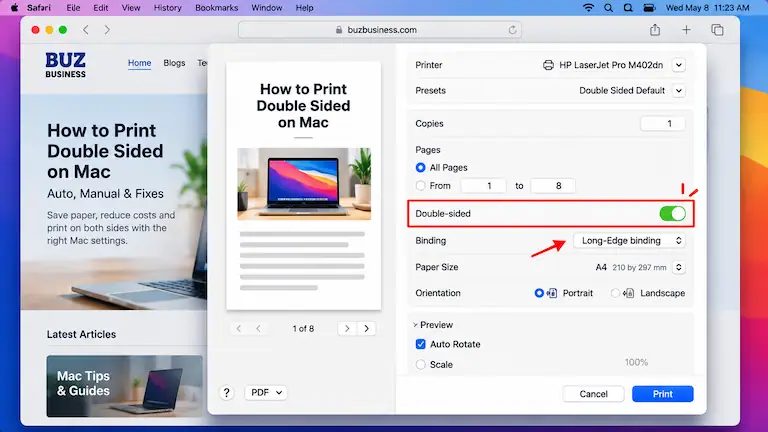This screenshot has width=768, height=432.
Task: Collapse the Preview section
Action: tap(415, 325)
